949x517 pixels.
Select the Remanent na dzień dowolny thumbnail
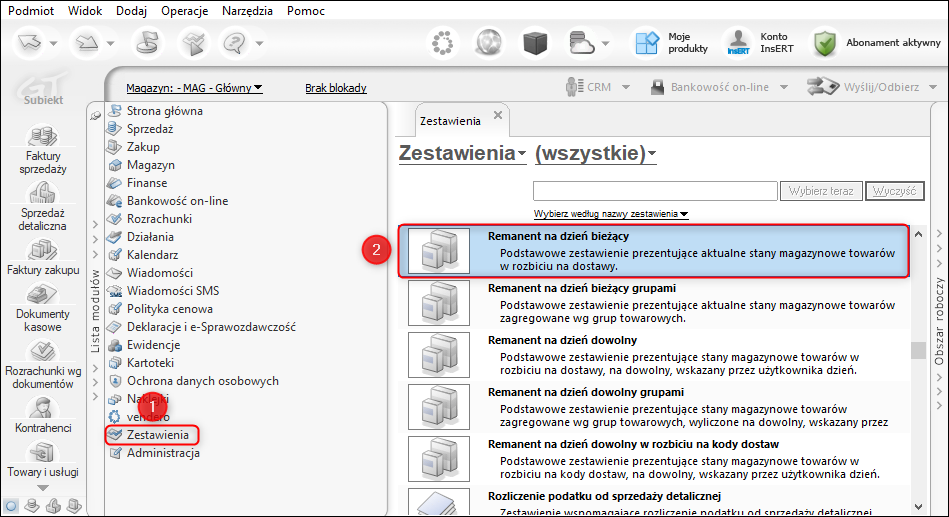[439, 355]
